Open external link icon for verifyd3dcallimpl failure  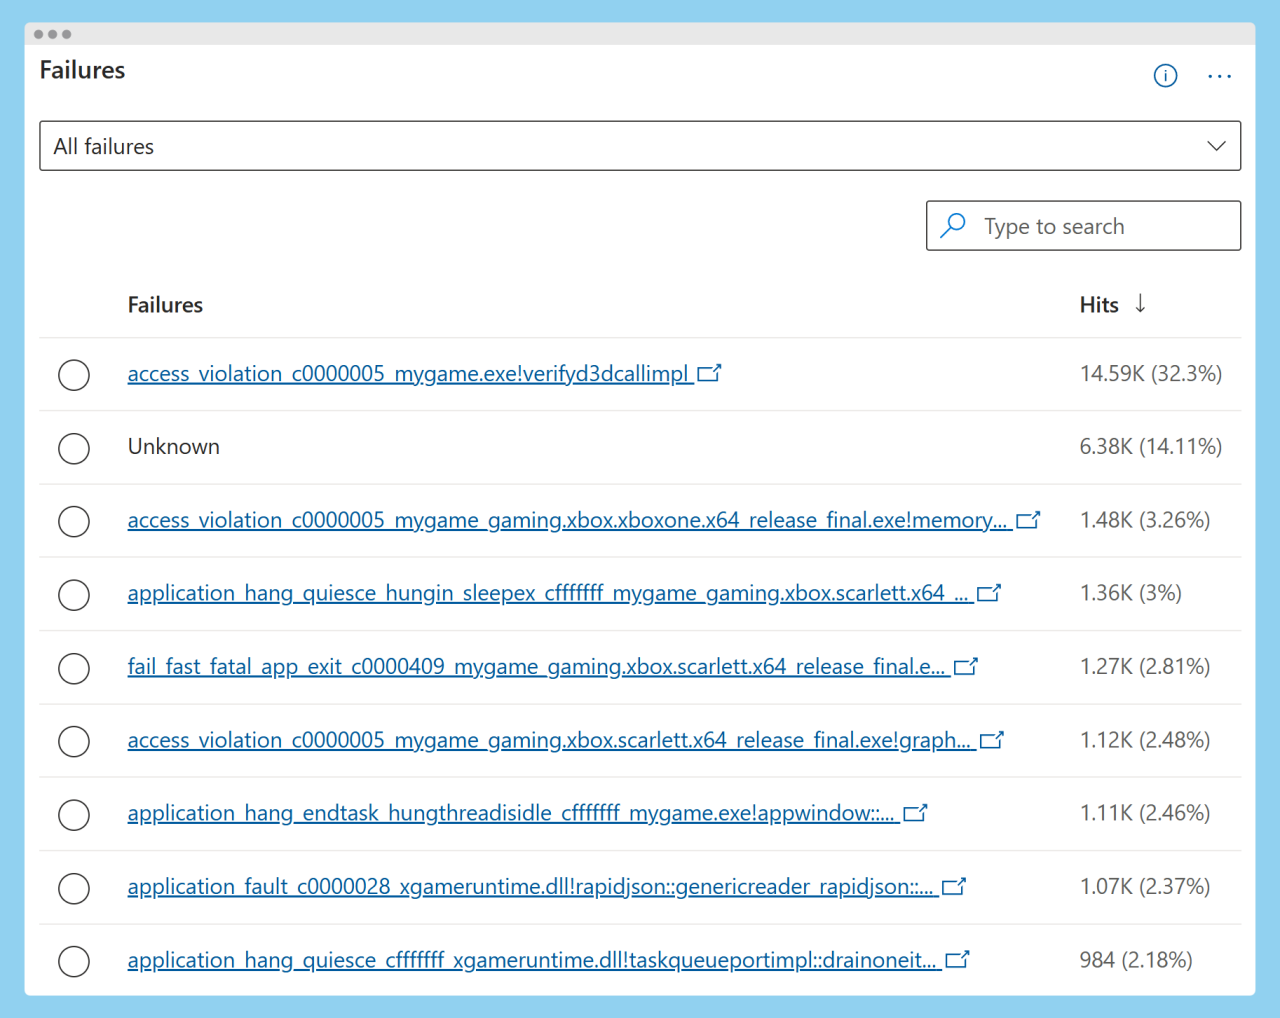point(709,374)
